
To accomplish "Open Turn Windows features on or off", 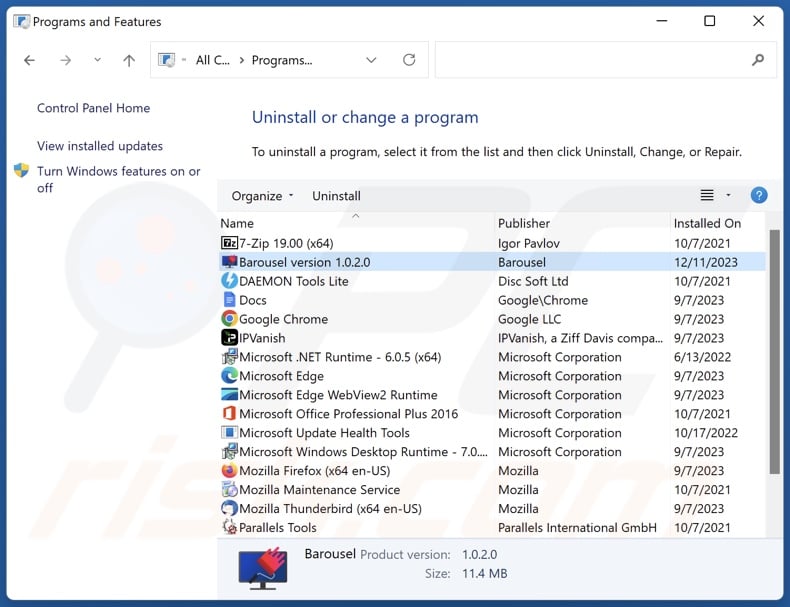I will click(118, 179).
